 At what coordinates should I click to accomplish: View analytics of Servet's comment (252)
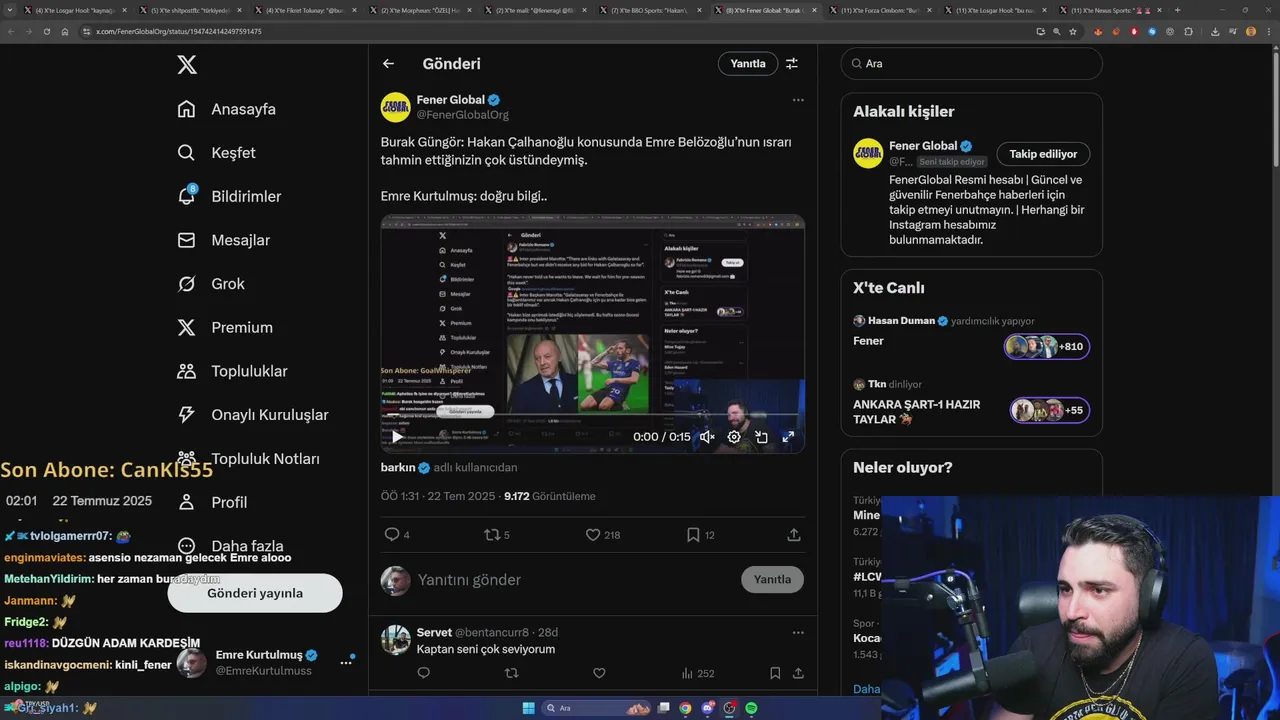[698, 673]
